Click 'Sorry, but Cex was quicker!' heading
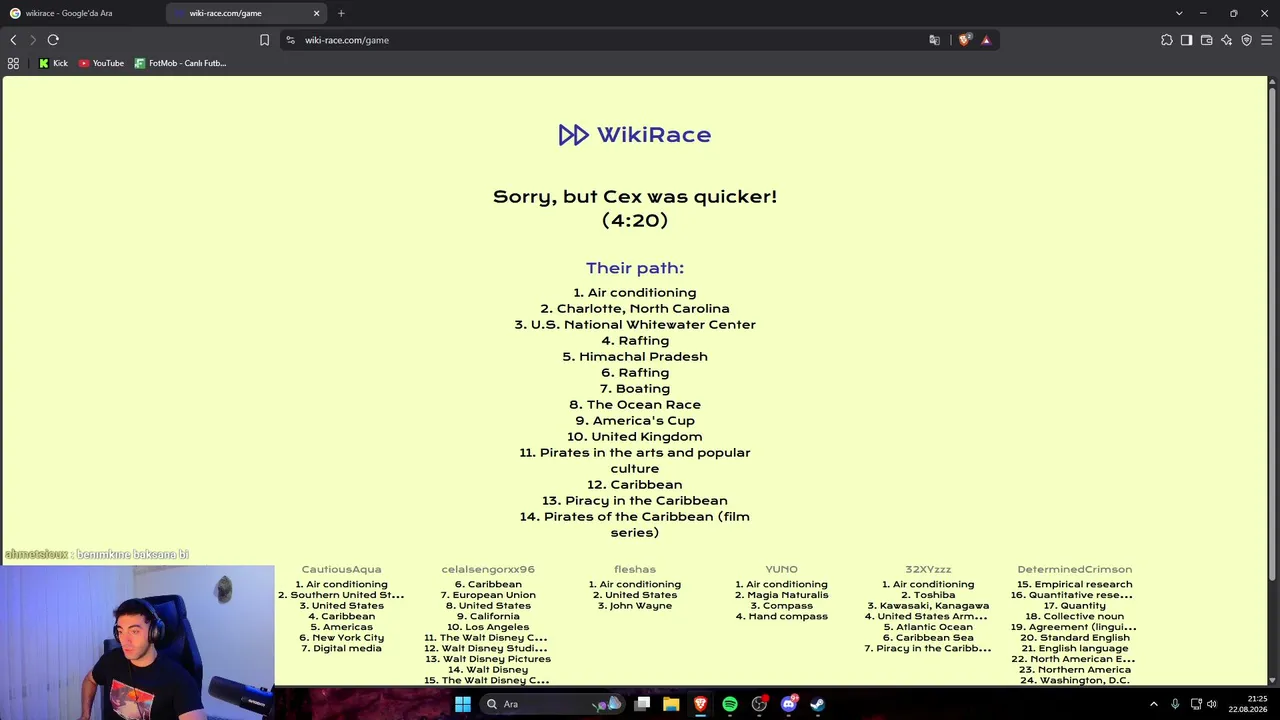This screenshot has height=720, width=1280. tap(635, 196)
